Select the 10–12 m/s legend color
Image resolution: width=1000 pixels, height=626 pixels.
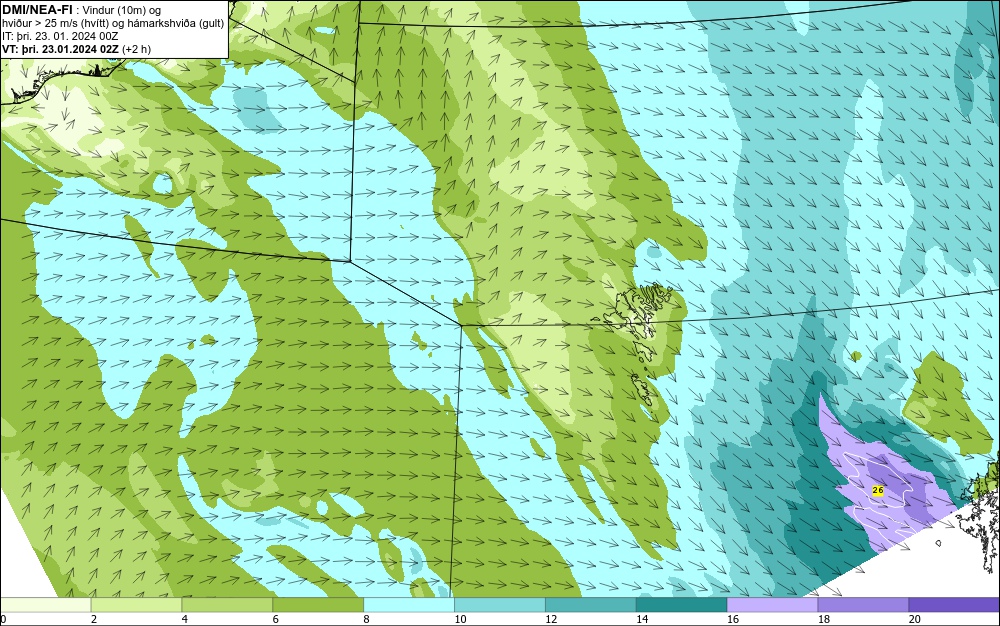click(x=500, y=605)
